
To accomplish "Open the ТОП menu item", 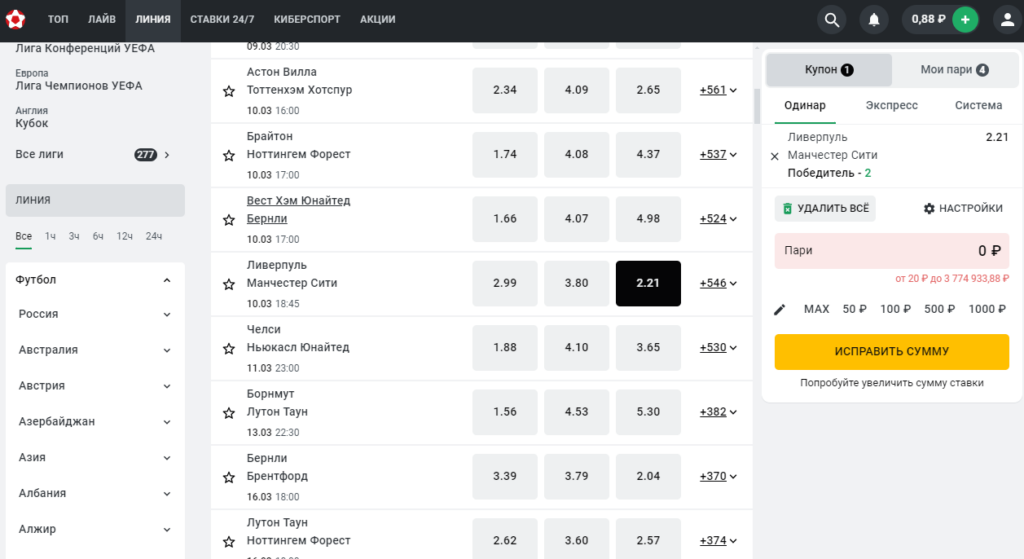I will 57,20.
